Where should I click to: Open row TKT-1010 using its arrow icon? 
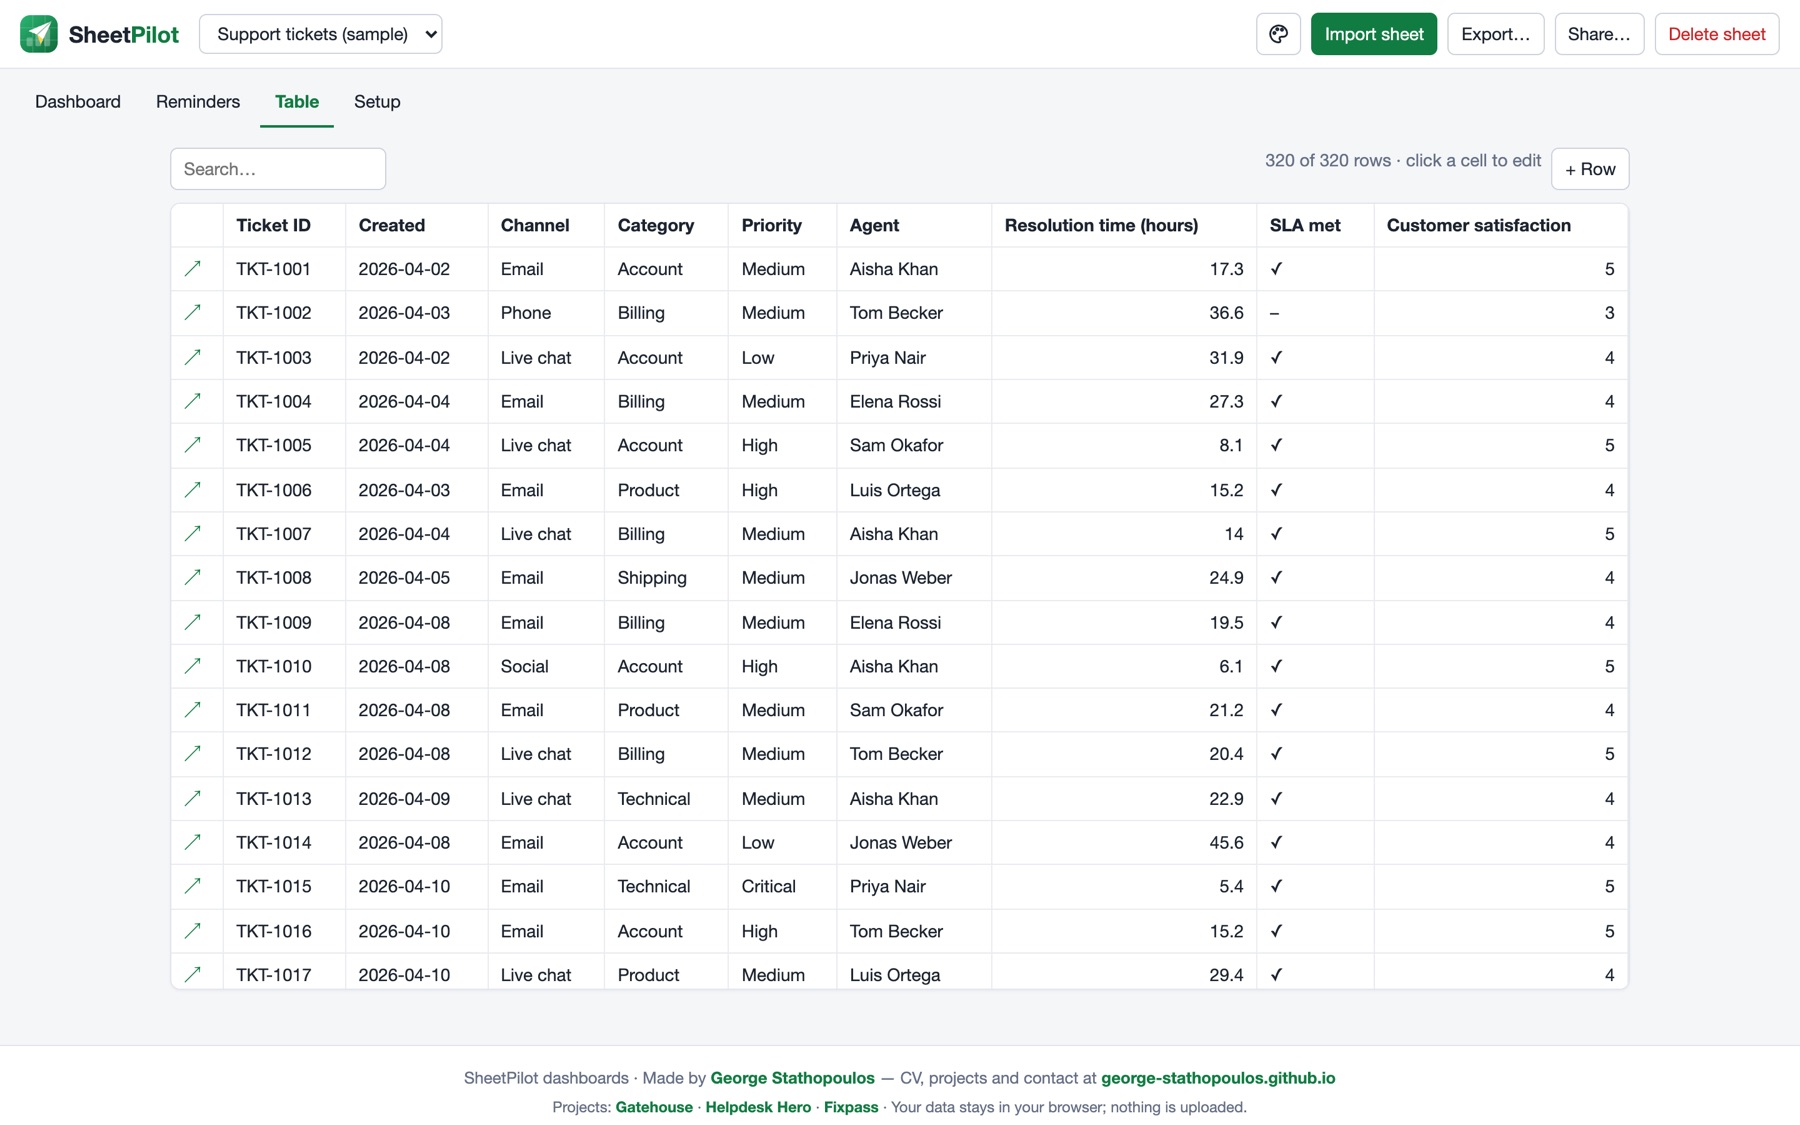193,666
